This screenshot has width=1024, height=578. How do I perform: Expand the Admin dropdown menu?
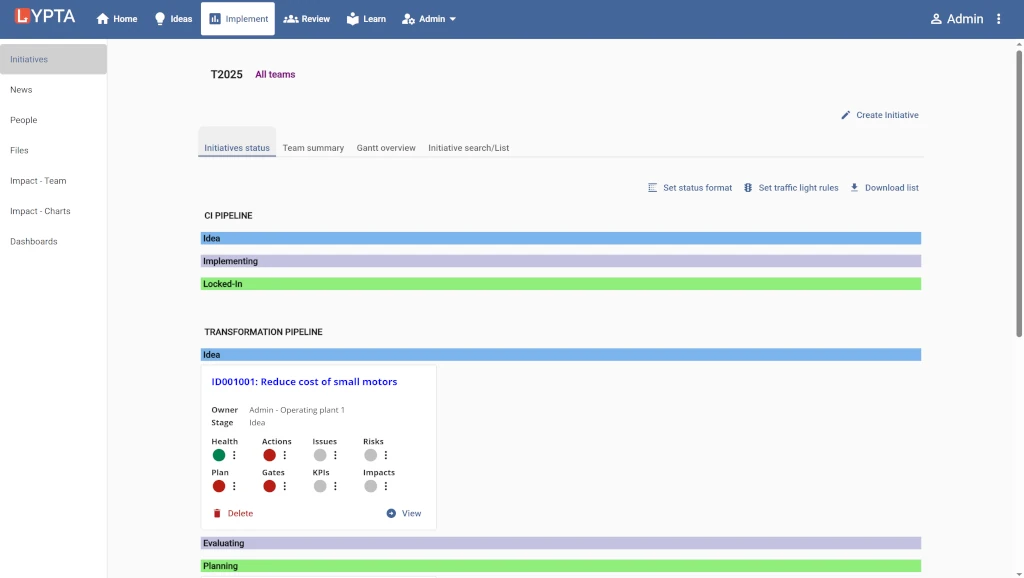point(428,19)
